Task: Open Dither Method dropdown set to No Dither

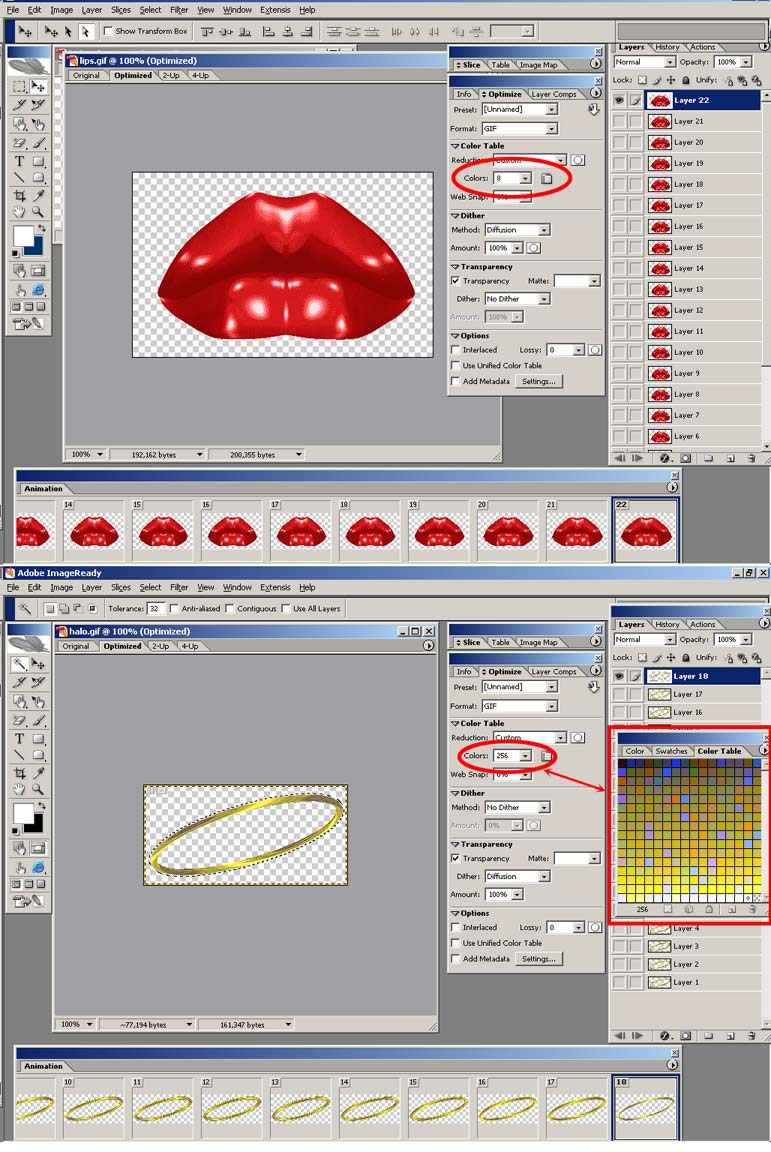Action: click(544, 807)
